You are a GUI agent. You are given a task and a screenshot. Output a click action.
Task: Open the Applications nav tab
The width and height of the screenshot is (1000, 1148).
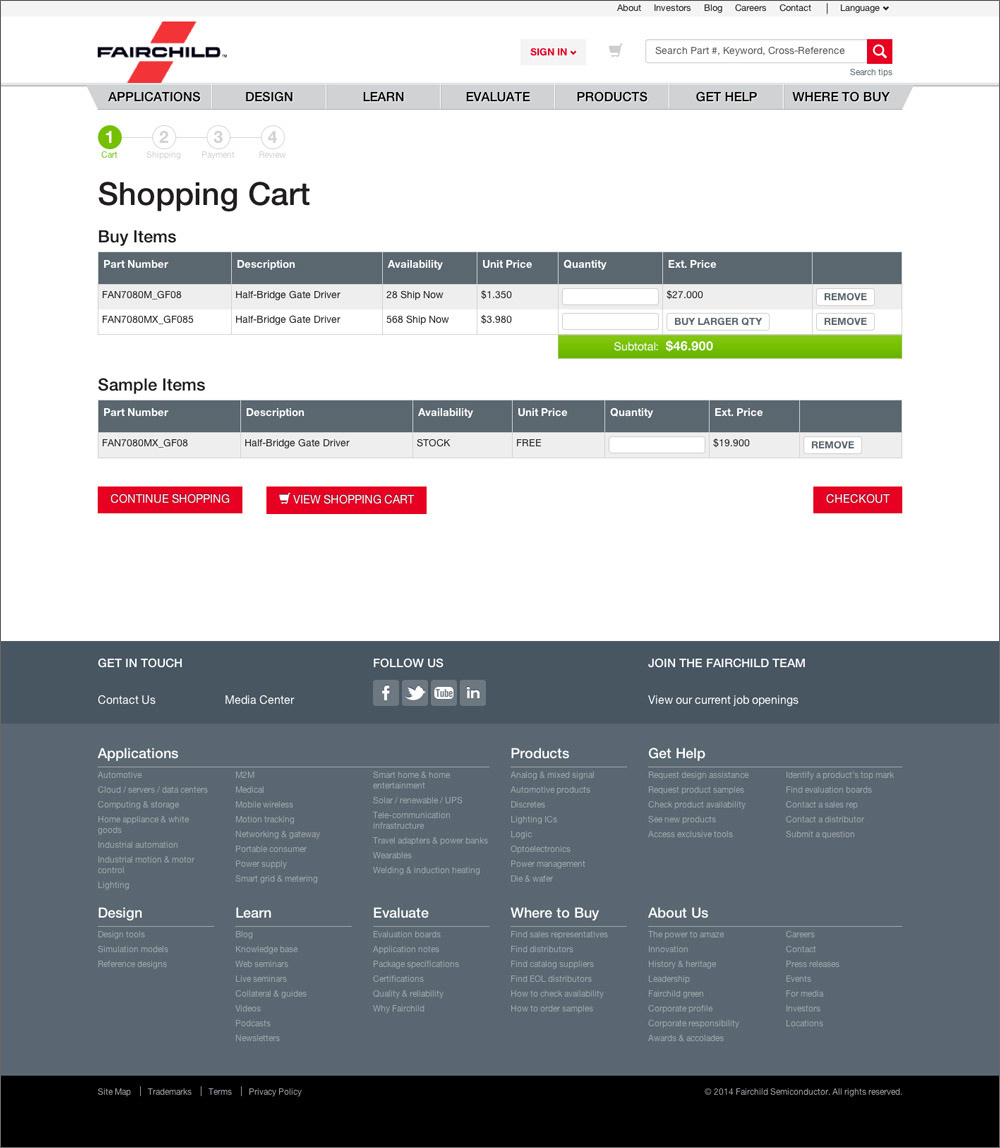pos(154,97)
